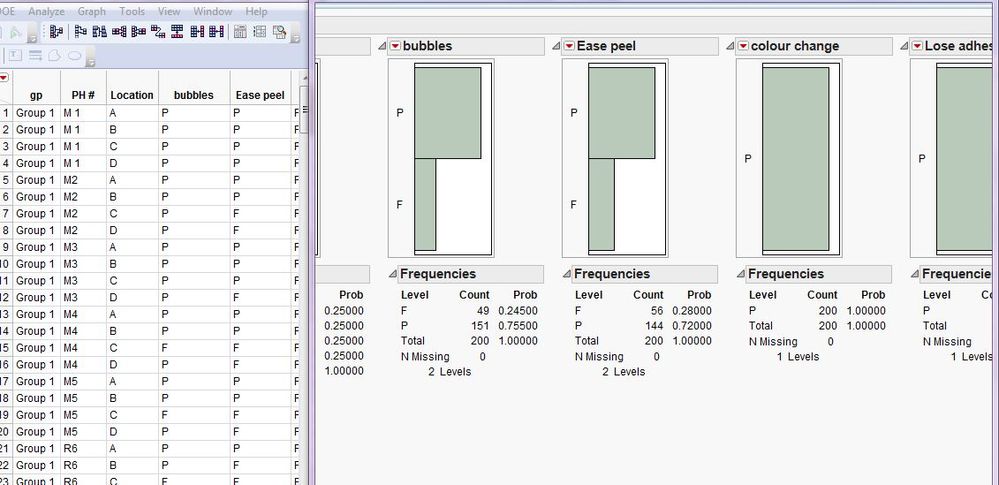This screenshot has height=485, width=999.
Task: Collapse the bubbles report outline
Action: [x=382, y=46]
